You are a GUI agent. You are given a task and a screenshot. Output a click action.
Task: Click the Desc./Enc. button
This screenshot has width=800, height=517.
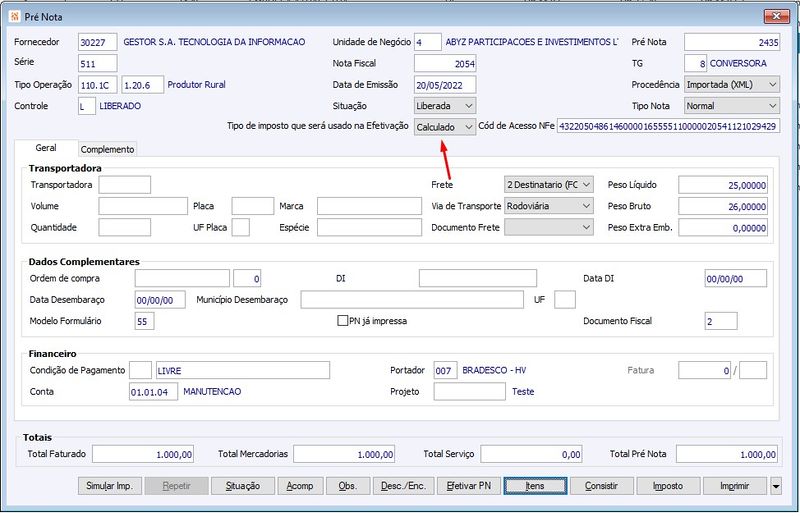pos(403,486)
